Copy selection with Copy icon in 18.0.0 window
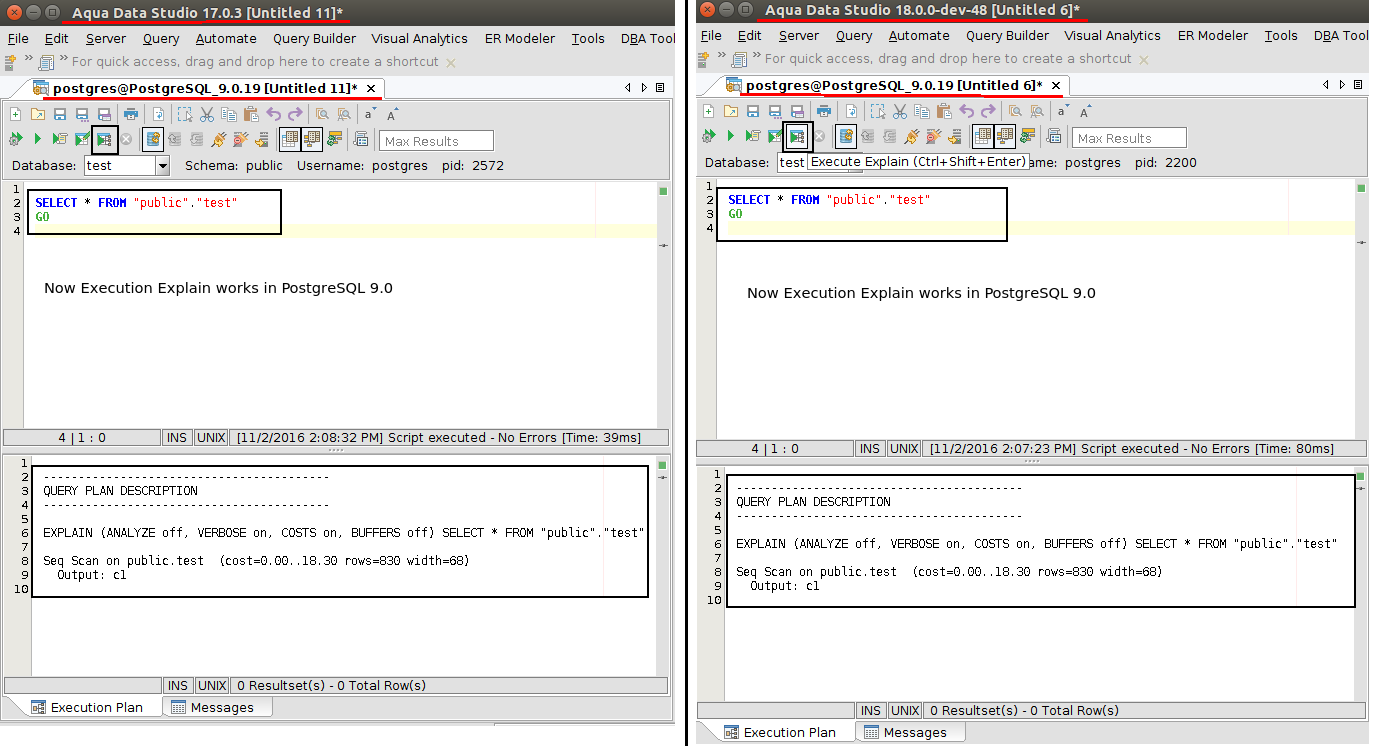This screenshot has height=747, width=1377. click(x=922, y=111)
